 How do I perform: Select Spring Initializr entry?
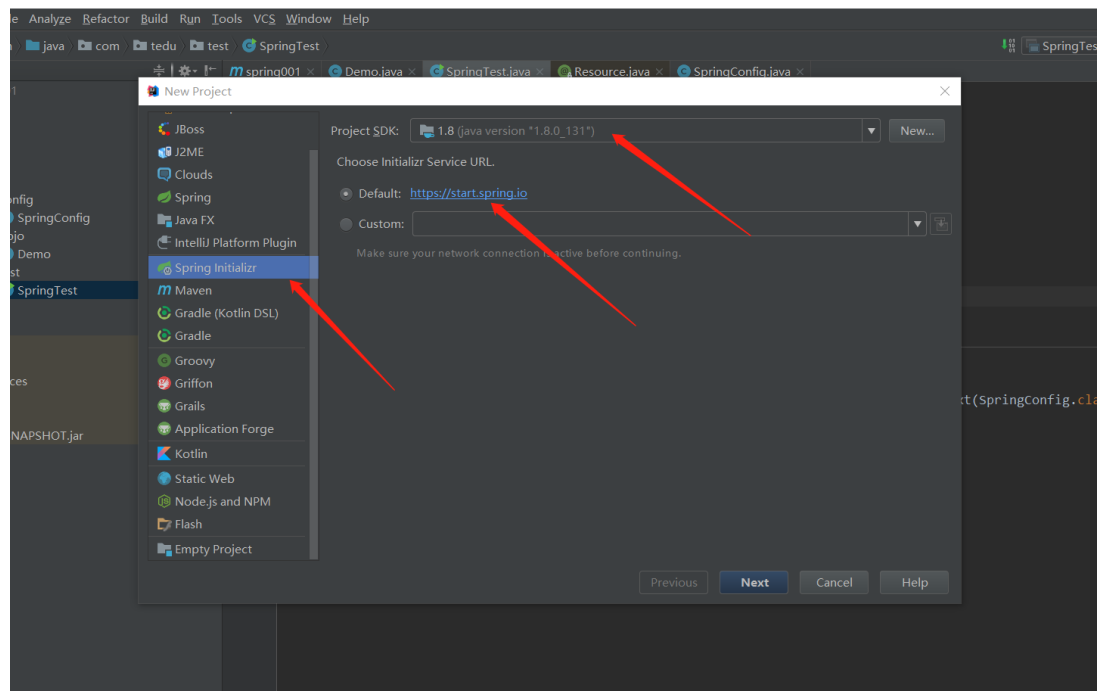coord(233,267)
